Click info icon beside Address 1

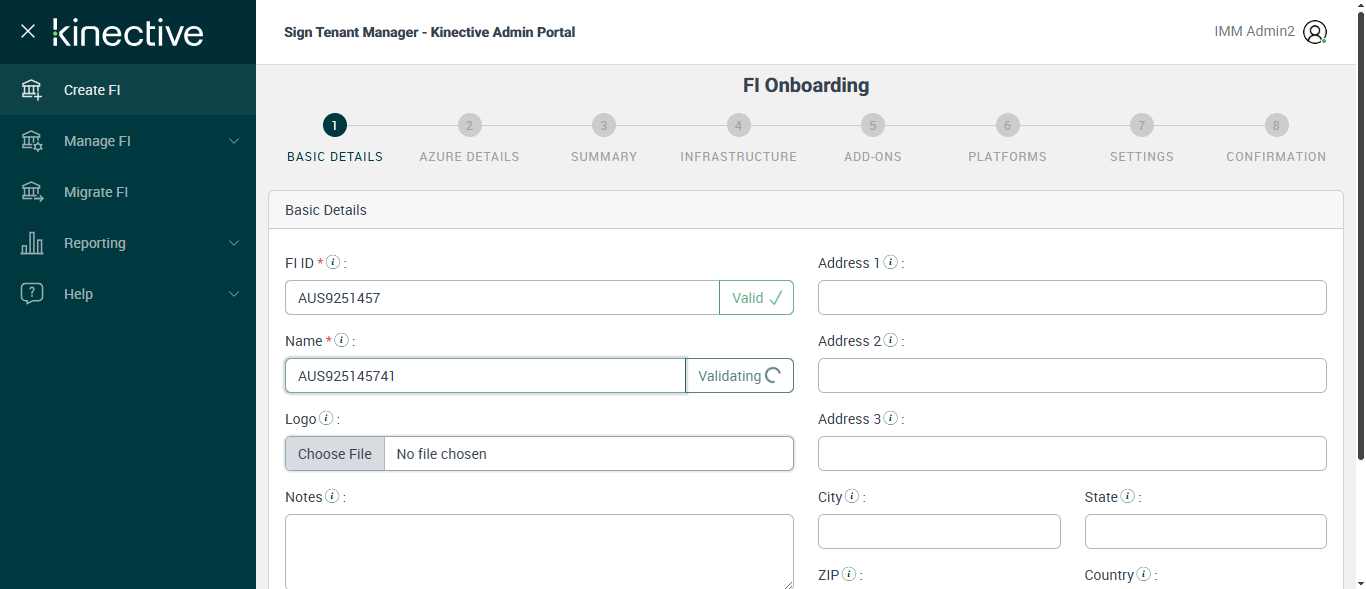[890, 263]
